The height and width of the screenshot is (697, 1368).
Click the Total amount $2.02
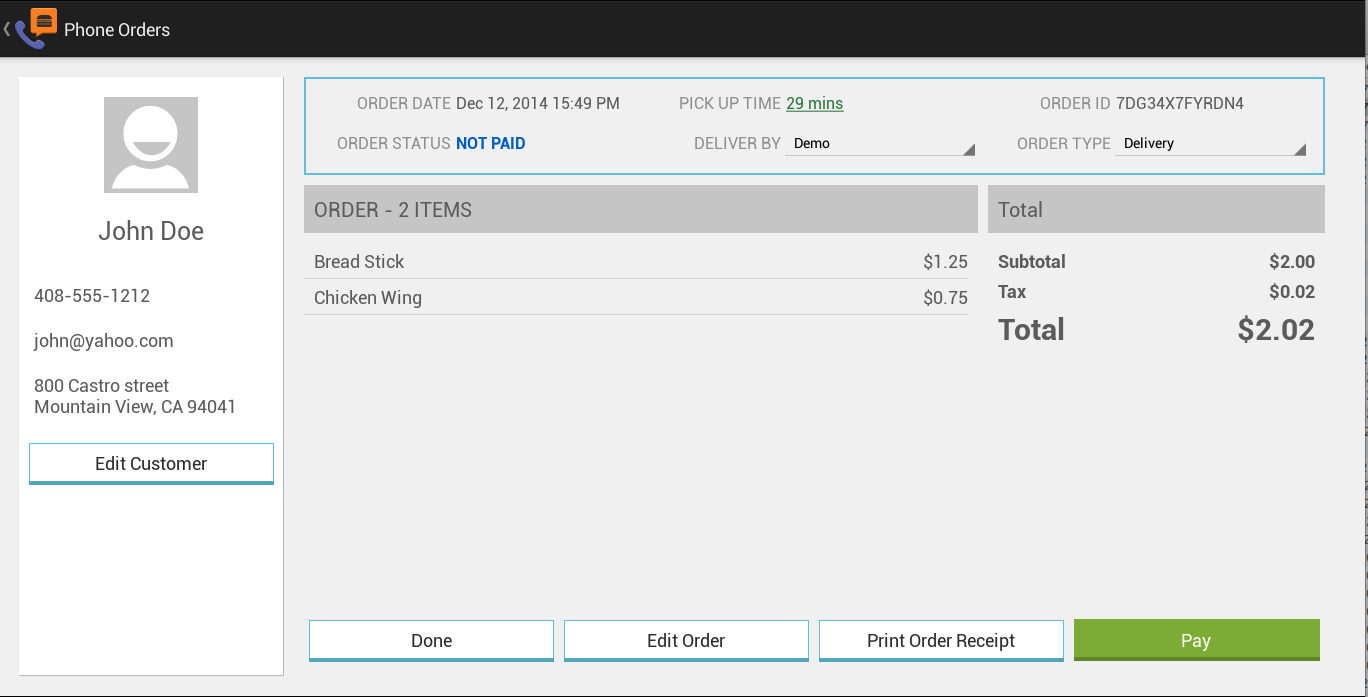click(1276, 330)
